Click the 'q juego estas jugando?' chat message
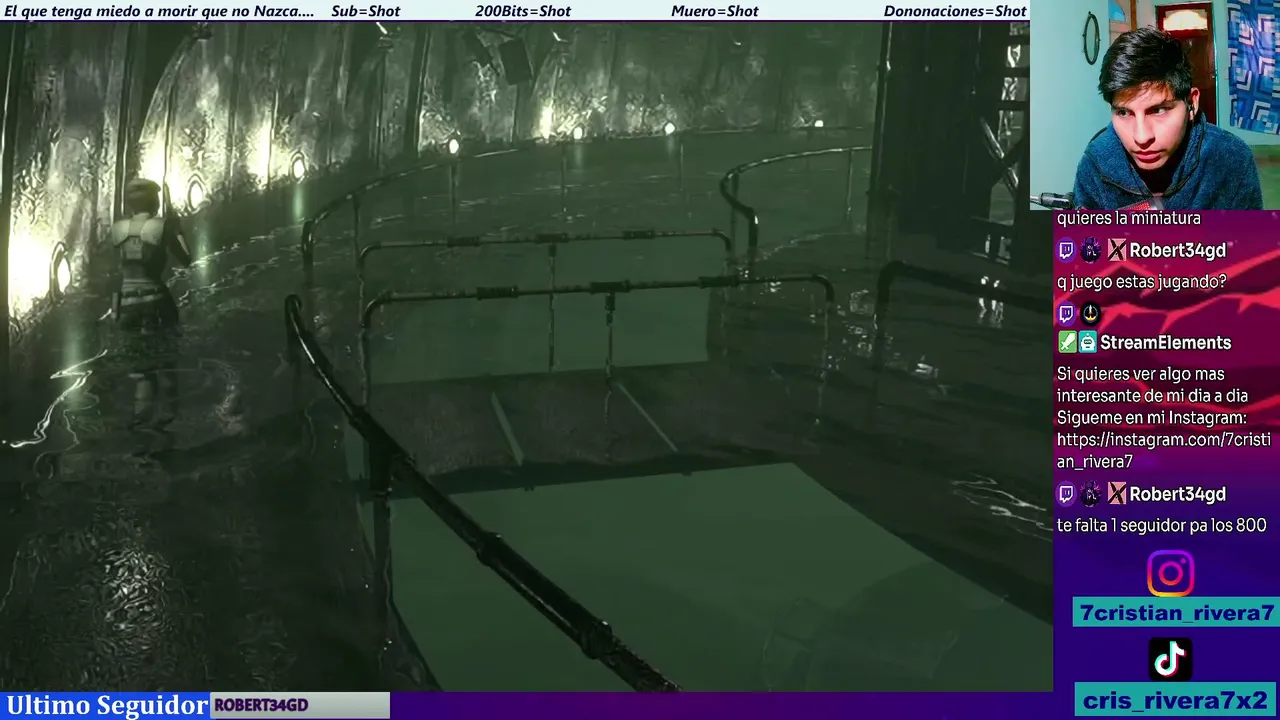The height and width of the screenshot is (720, 1280). [1141, 282]
